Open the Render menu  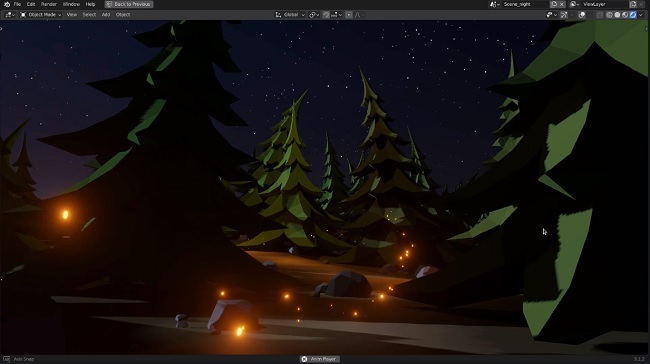click(x=49, y=4)
